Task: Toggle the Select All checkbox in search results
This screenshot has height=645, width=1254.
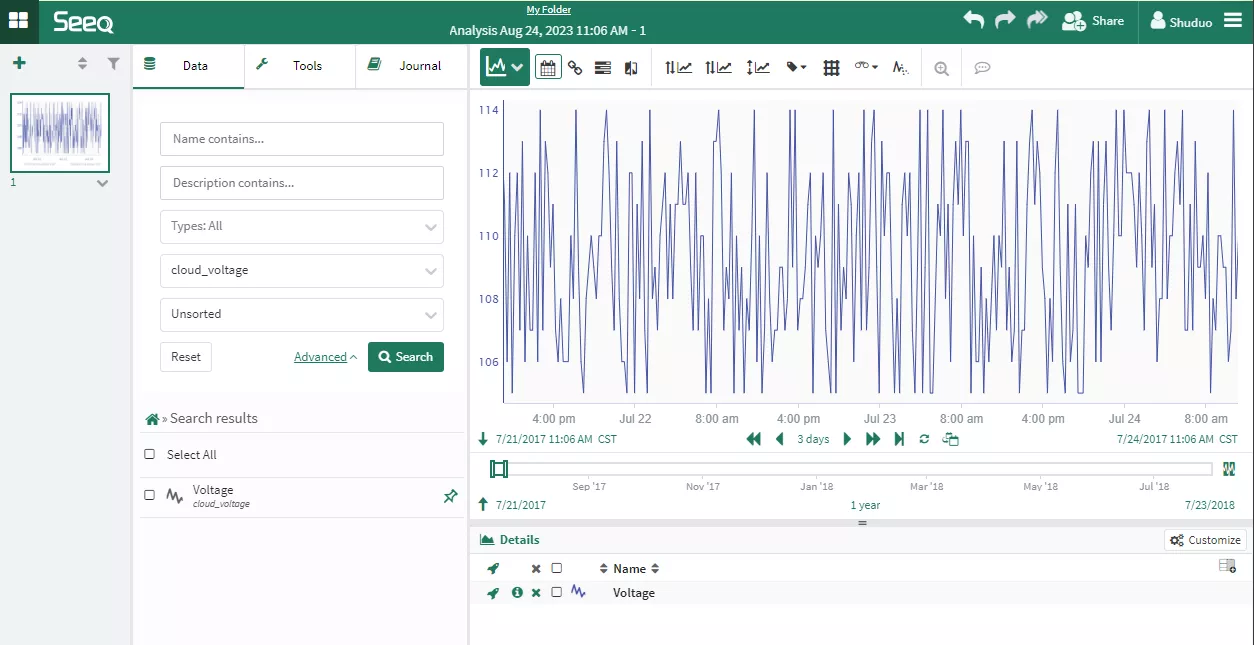Action: pyautogui.click(x=150, y=454)
